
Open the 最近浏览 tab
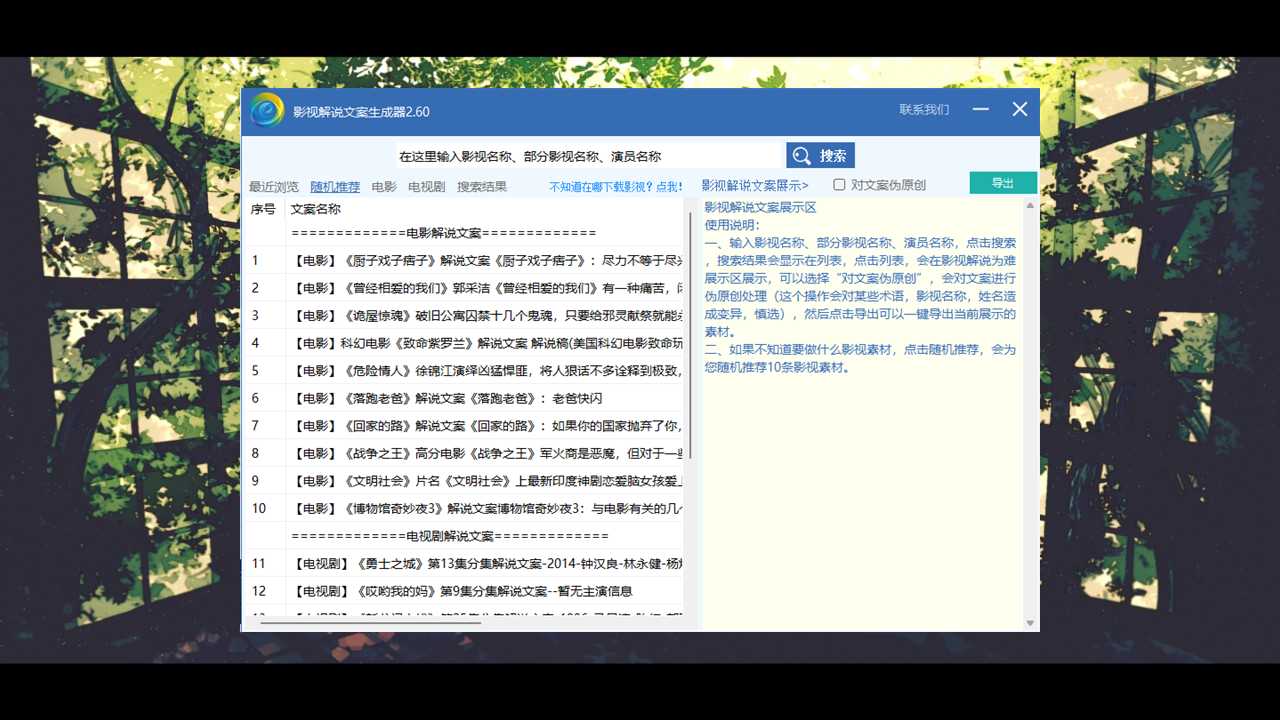(x=274, y=187)
